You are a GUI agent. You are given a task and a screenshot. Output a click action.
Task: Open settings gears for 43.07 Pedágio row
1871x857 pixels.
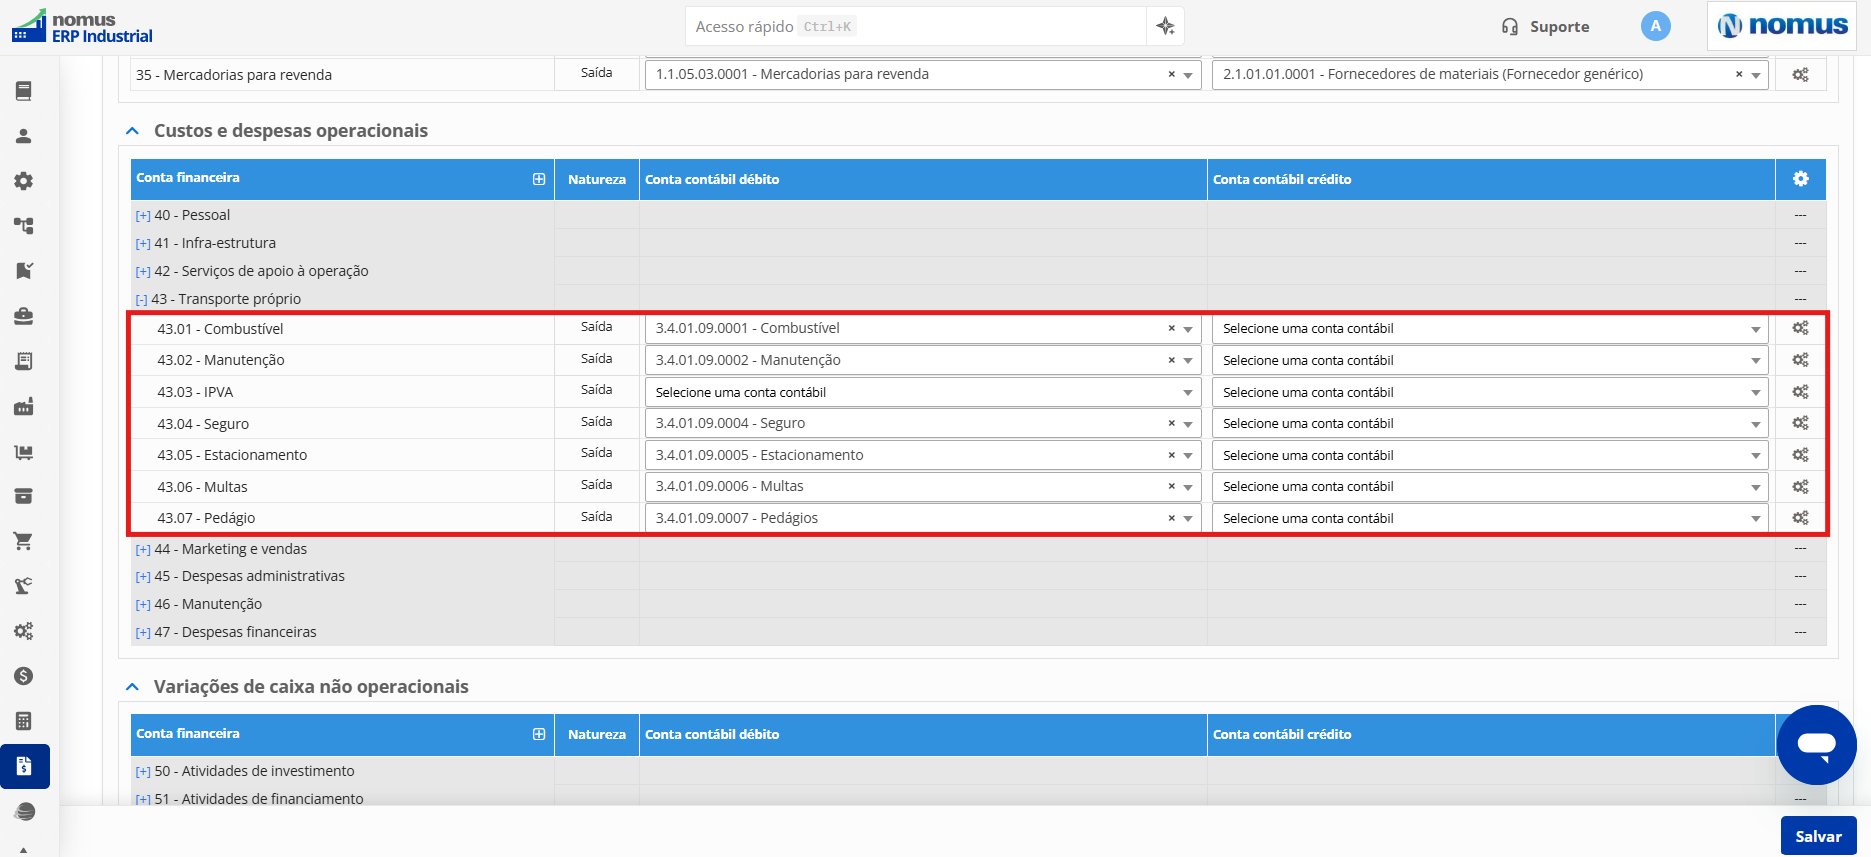(x=1800, y=518)
